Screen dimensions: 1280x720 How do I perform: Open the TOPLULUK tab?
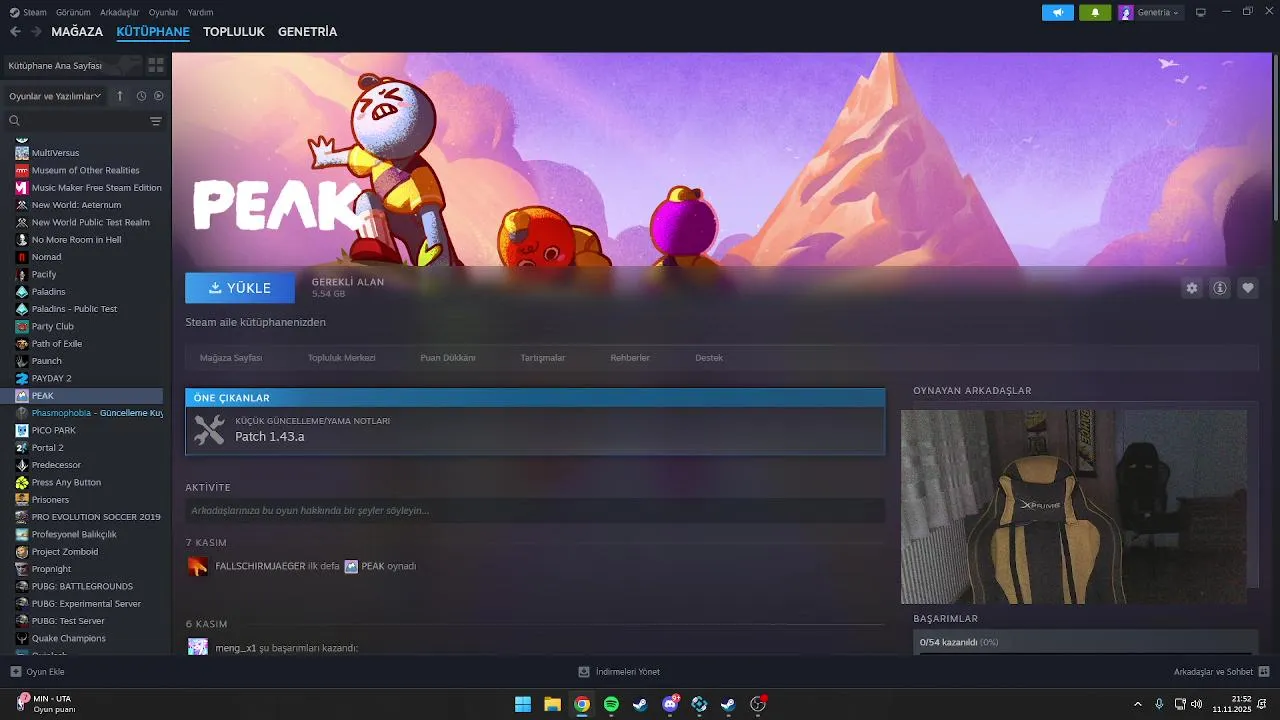click(233, 32)
